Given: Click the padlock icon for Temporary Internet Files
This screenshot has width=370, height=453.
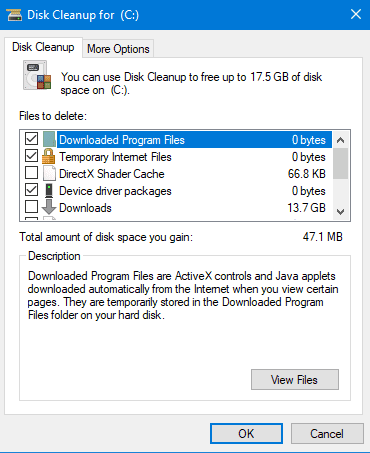Looking at the screenshot, I should tap(49, 156).
